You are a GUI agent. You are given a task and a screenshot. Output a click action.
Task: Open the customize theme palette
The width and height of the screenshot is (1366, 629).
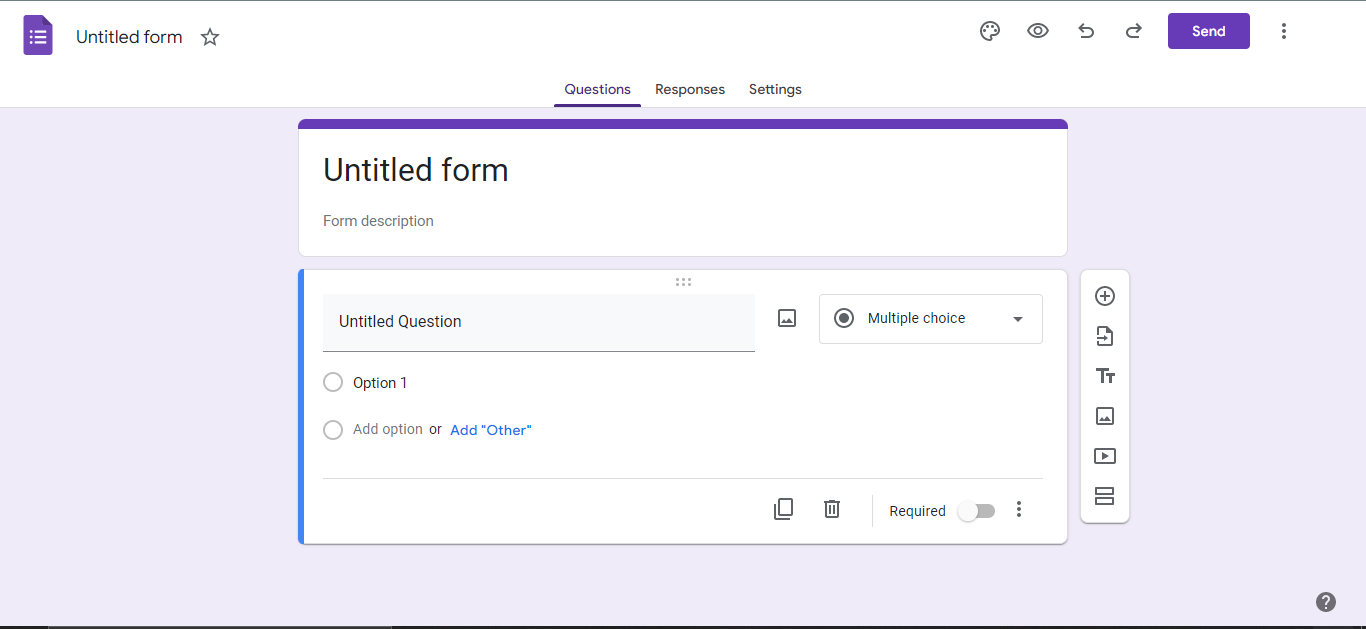click(x=990, y=31)
